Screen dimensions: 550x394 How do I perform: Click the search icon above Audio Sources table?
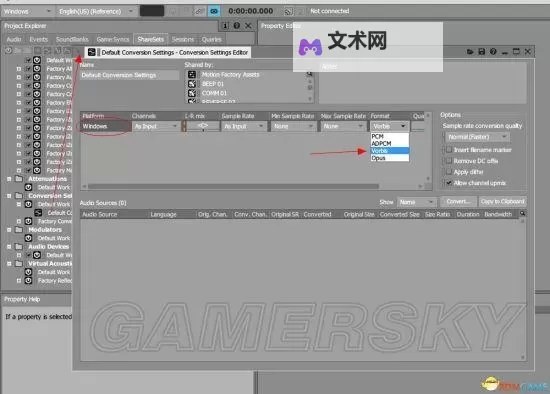tap(523, 214)
